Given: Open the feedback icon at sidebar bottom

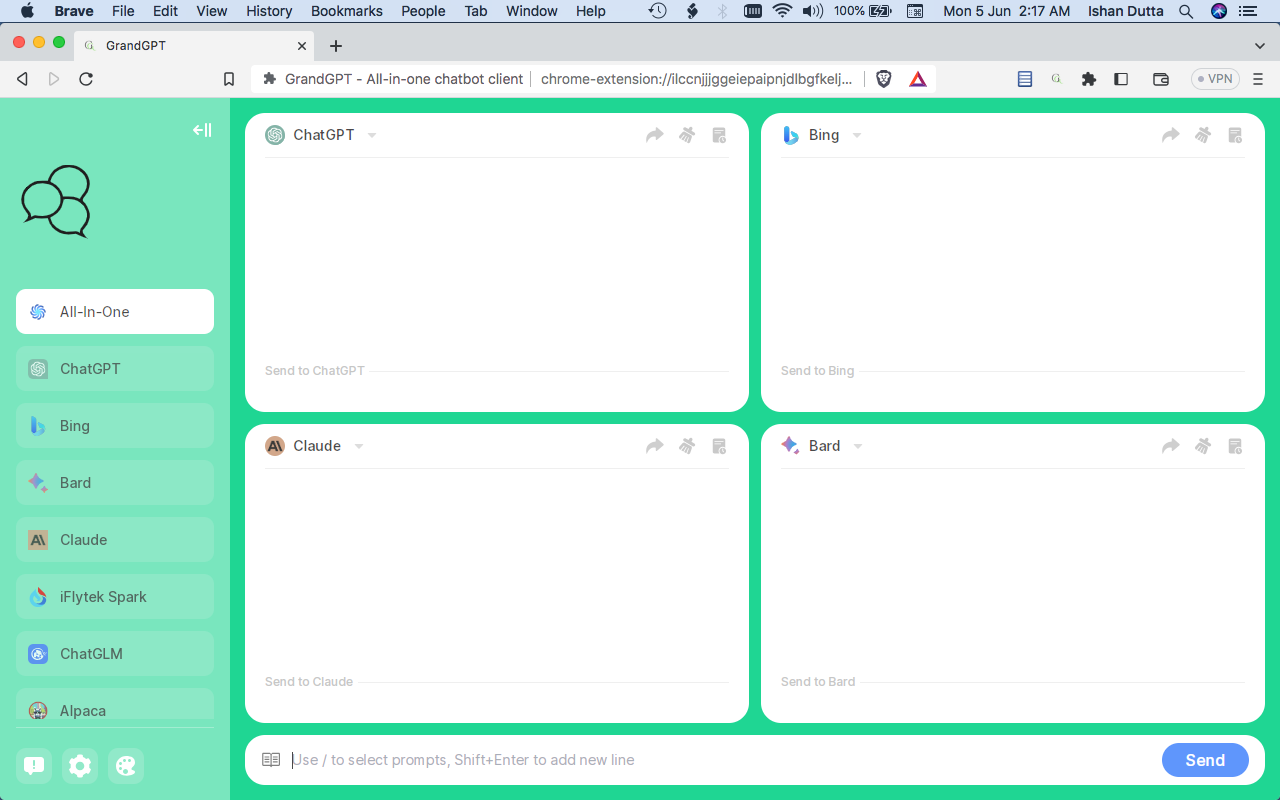Looking at the screenshot, I should click(34, 766).
